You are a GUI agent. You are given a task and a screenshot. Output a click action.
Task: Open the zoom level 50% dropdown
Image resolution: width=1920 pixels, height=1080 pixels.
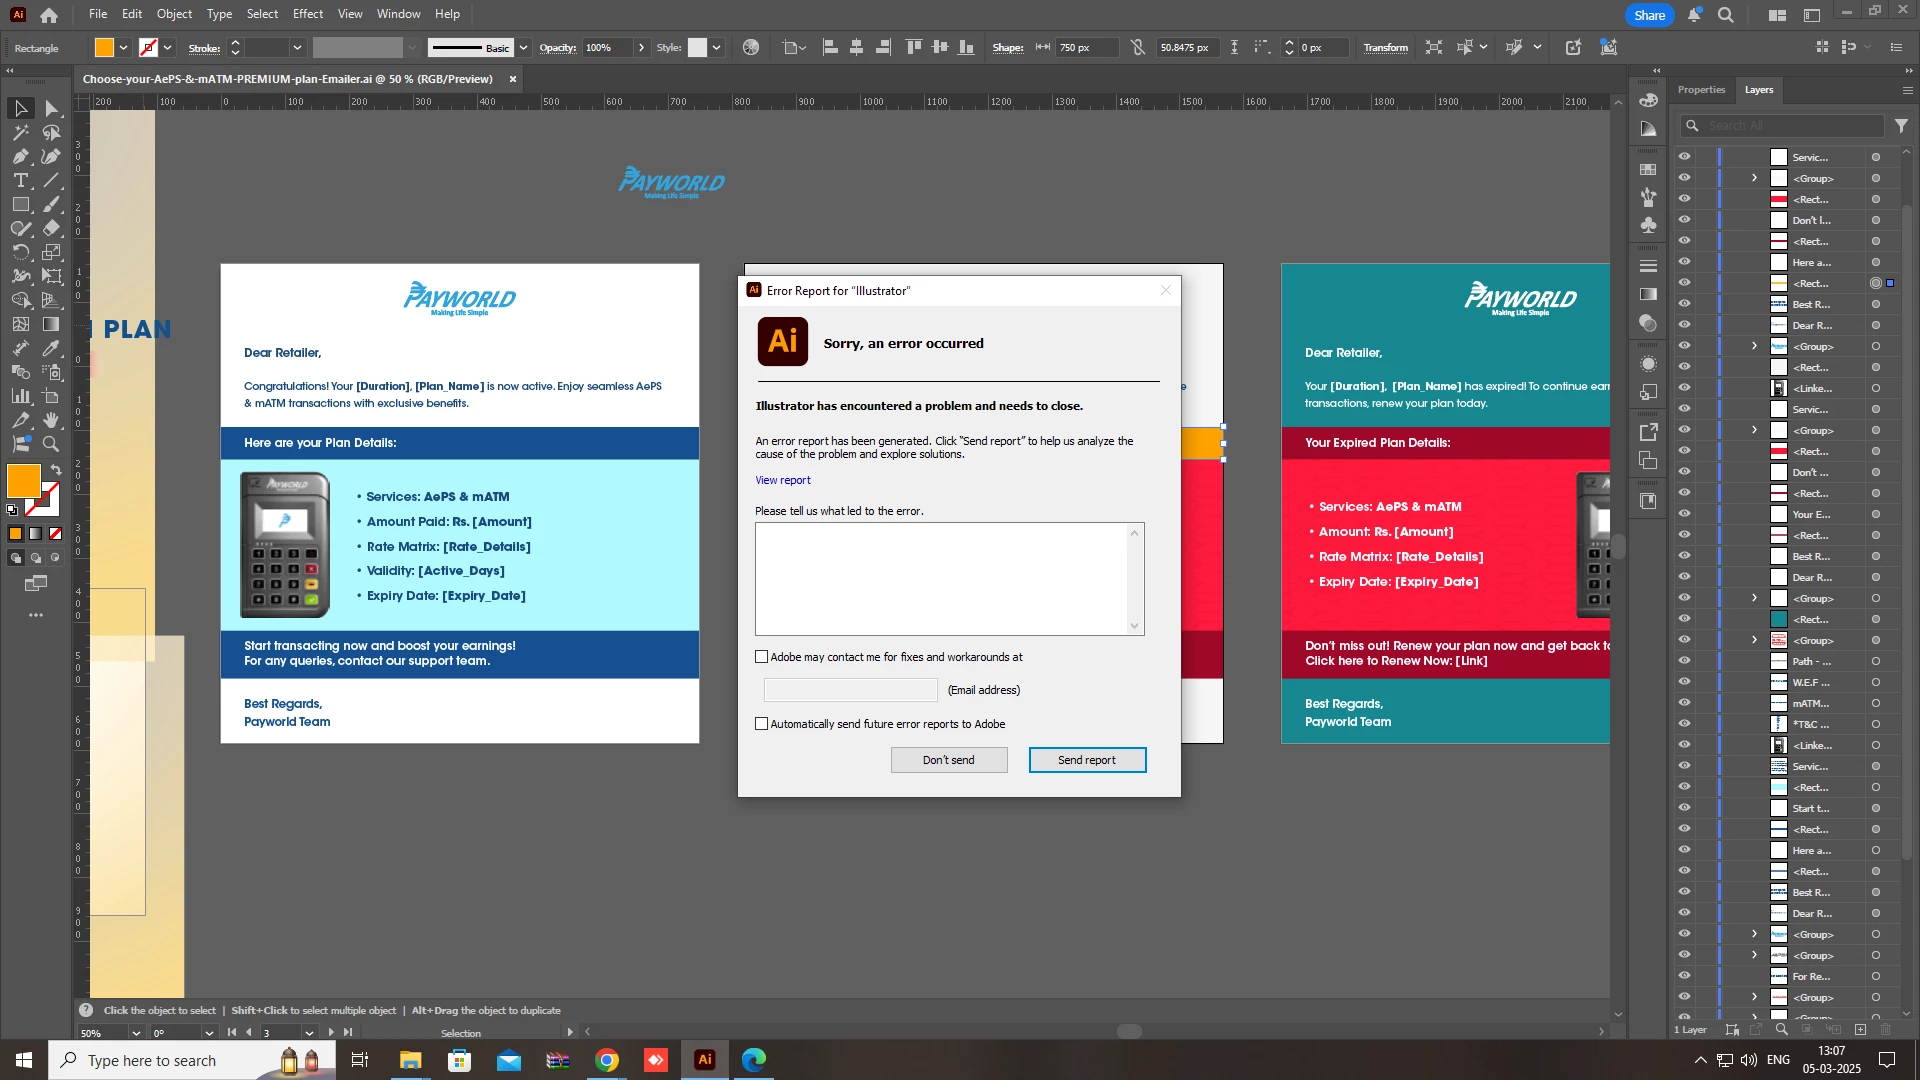pyautogui.click(x=136, y=1033)
